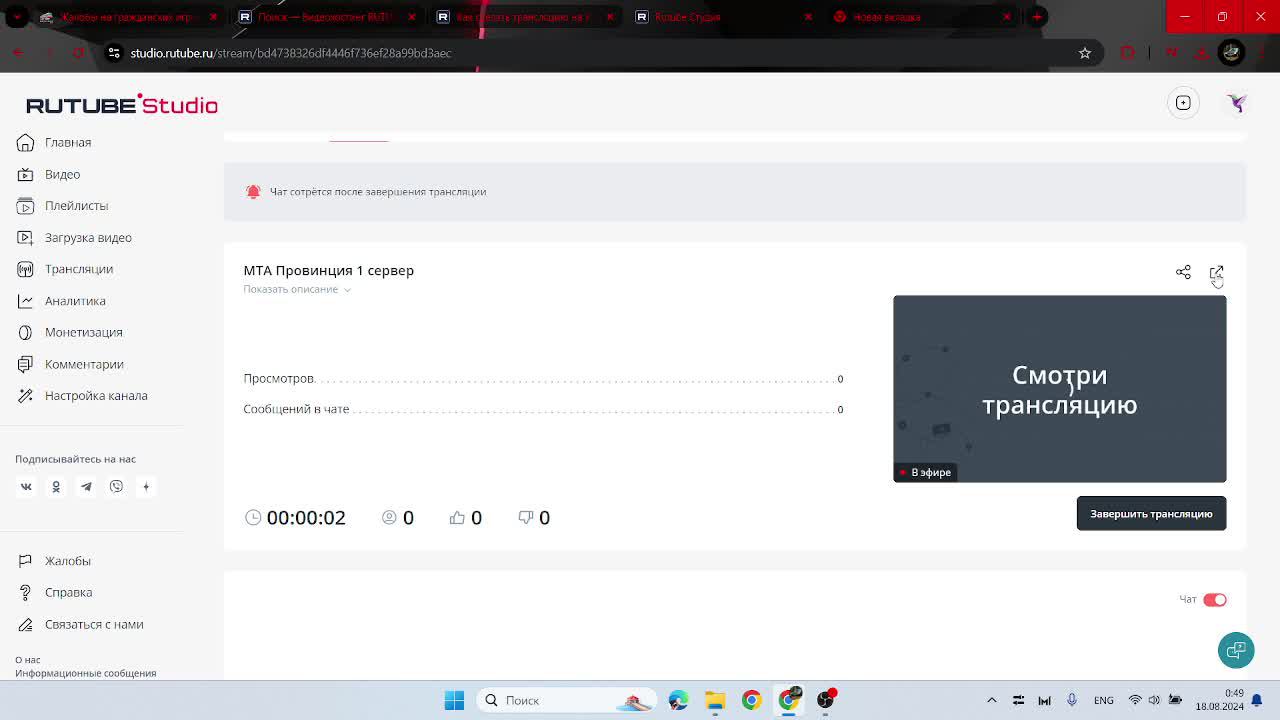This screenshot has width=1280, height=720.
Task: Open the VK social link icon
Action: 26,487
